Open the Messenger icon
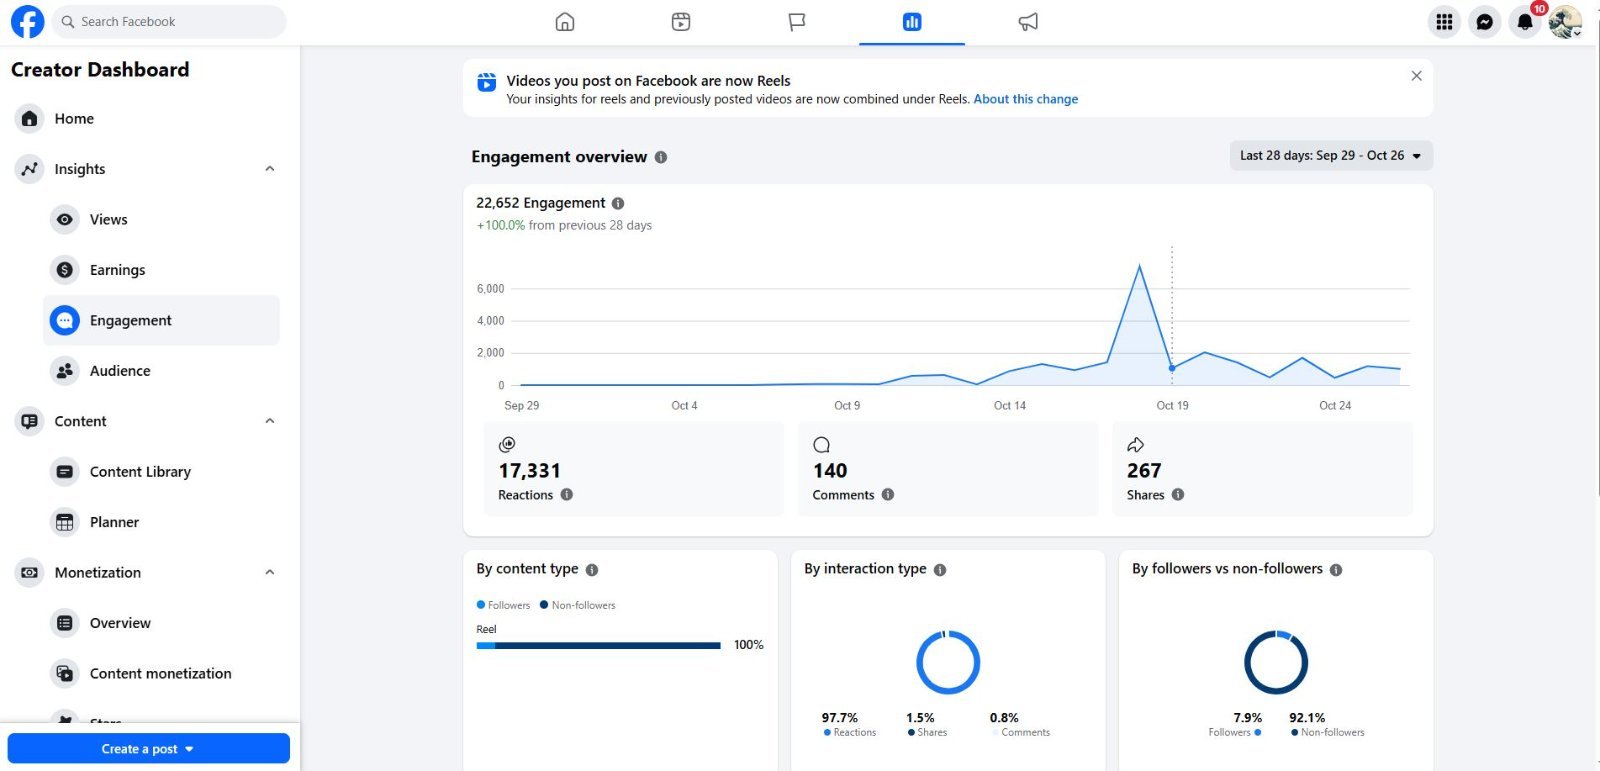The image size is (1600, 771). (x=1485, y=22)
